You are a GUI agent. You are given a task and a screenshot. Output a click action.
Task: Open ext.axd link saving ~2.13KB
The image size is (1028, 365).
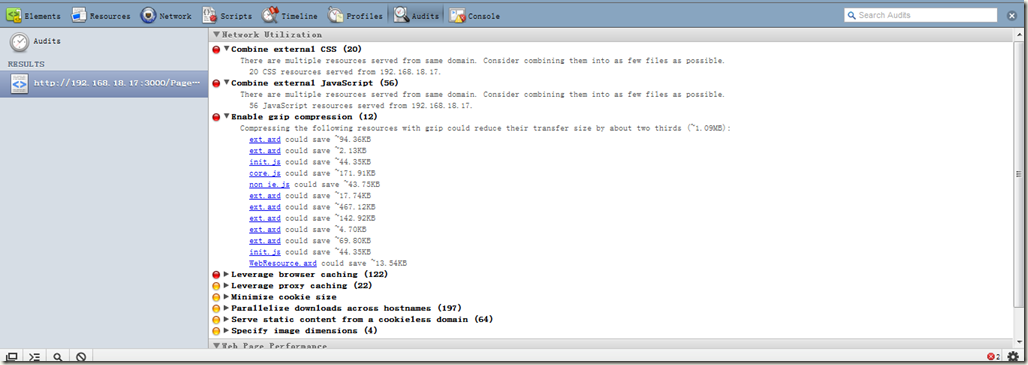[265, 151]
